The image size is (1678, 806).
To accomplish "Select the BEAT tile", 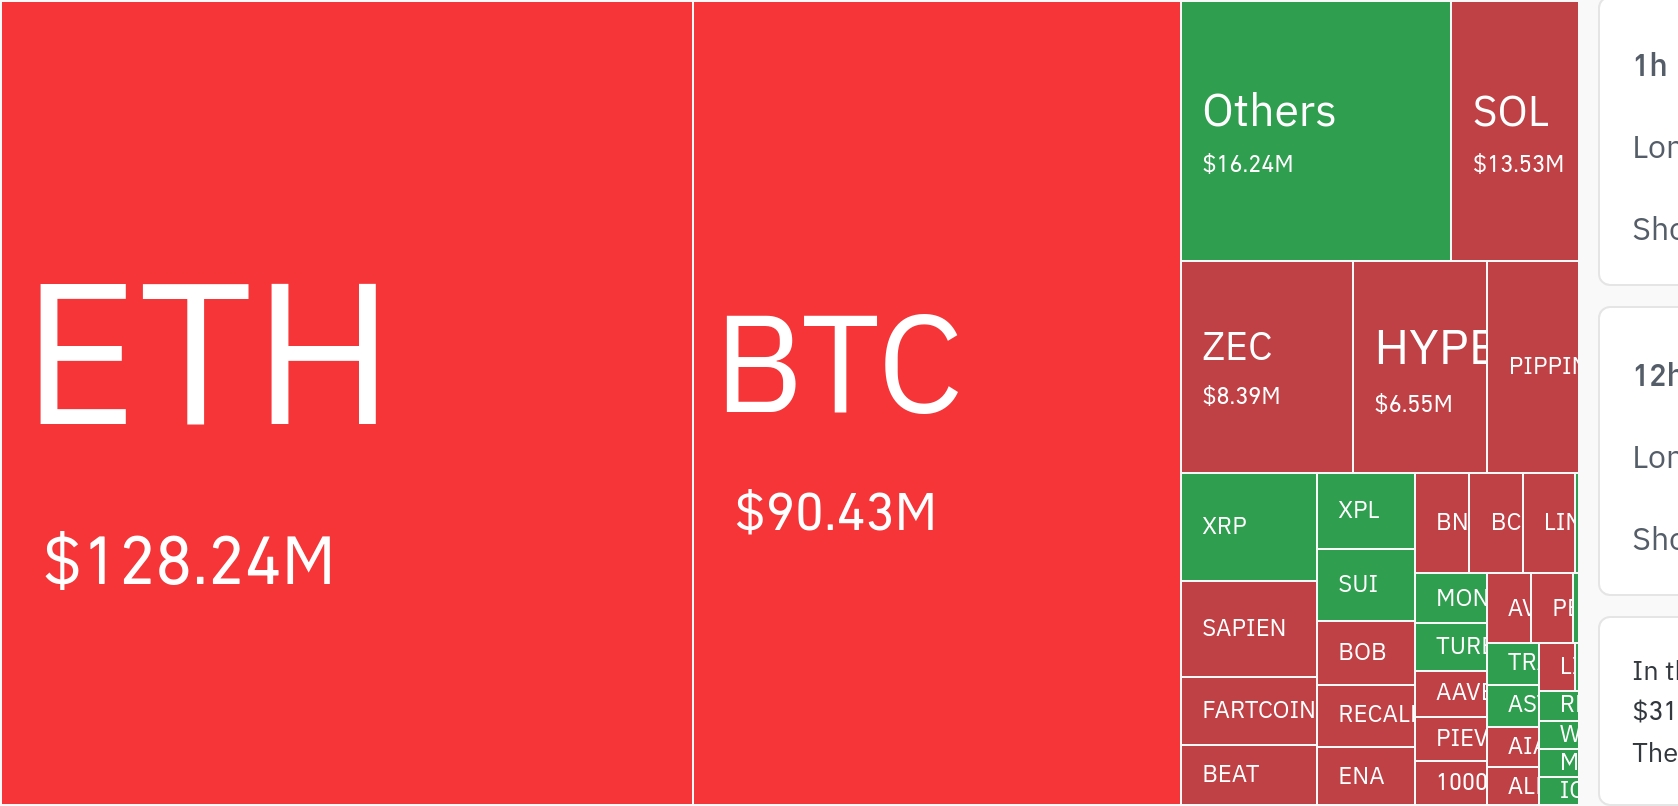I will 1248,774.
